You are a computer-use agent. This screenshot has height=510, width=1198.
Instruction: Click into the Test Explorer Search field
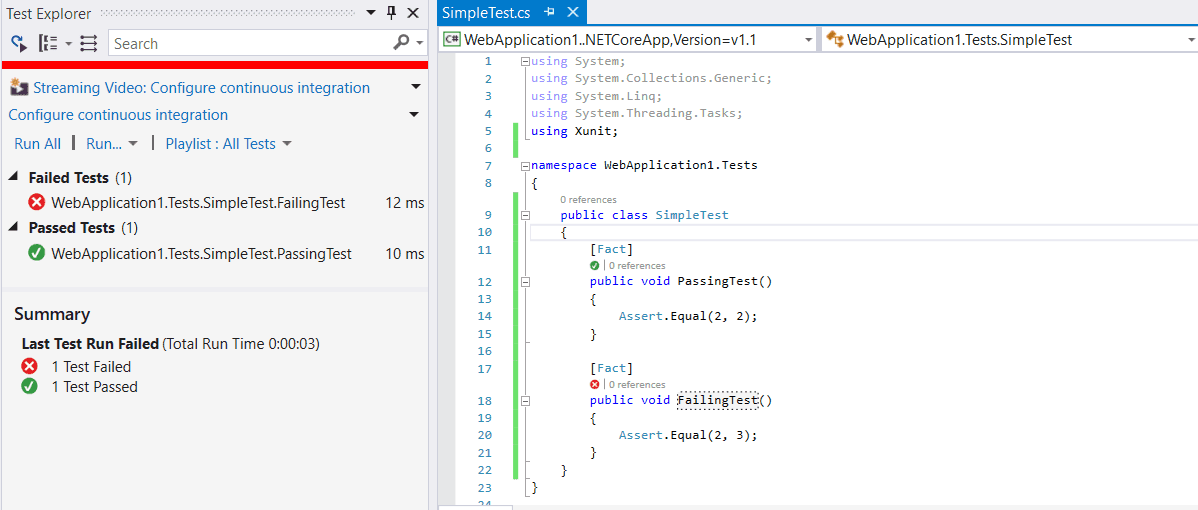tap(248, 43)
